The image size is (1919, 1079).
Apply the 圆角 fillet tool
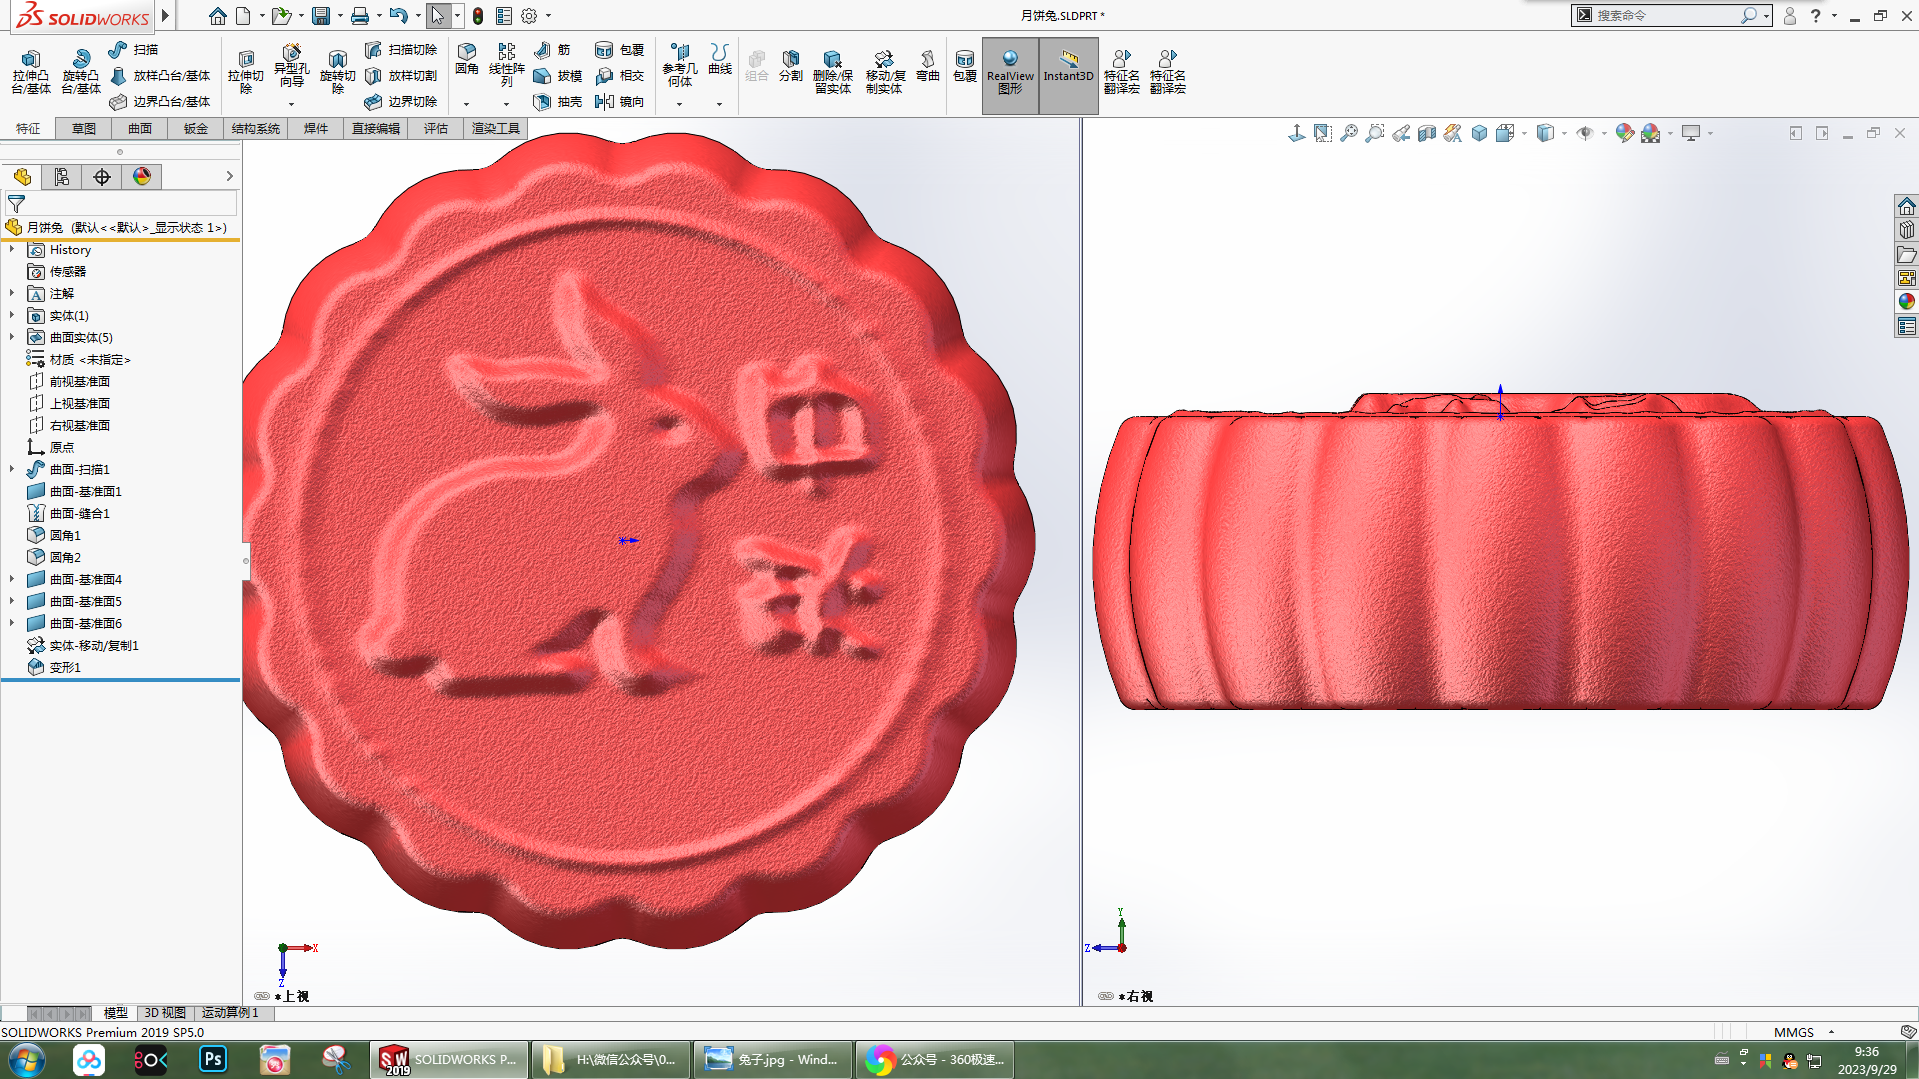467,60
